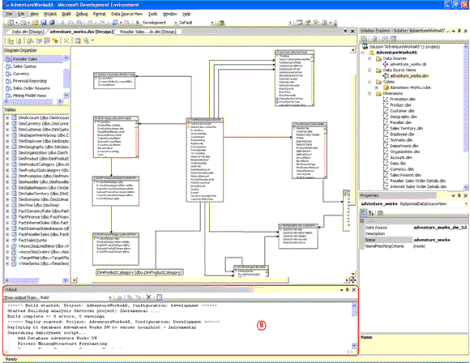Expand the DimAccount table node
470x363 pixels.
point(7,118)
